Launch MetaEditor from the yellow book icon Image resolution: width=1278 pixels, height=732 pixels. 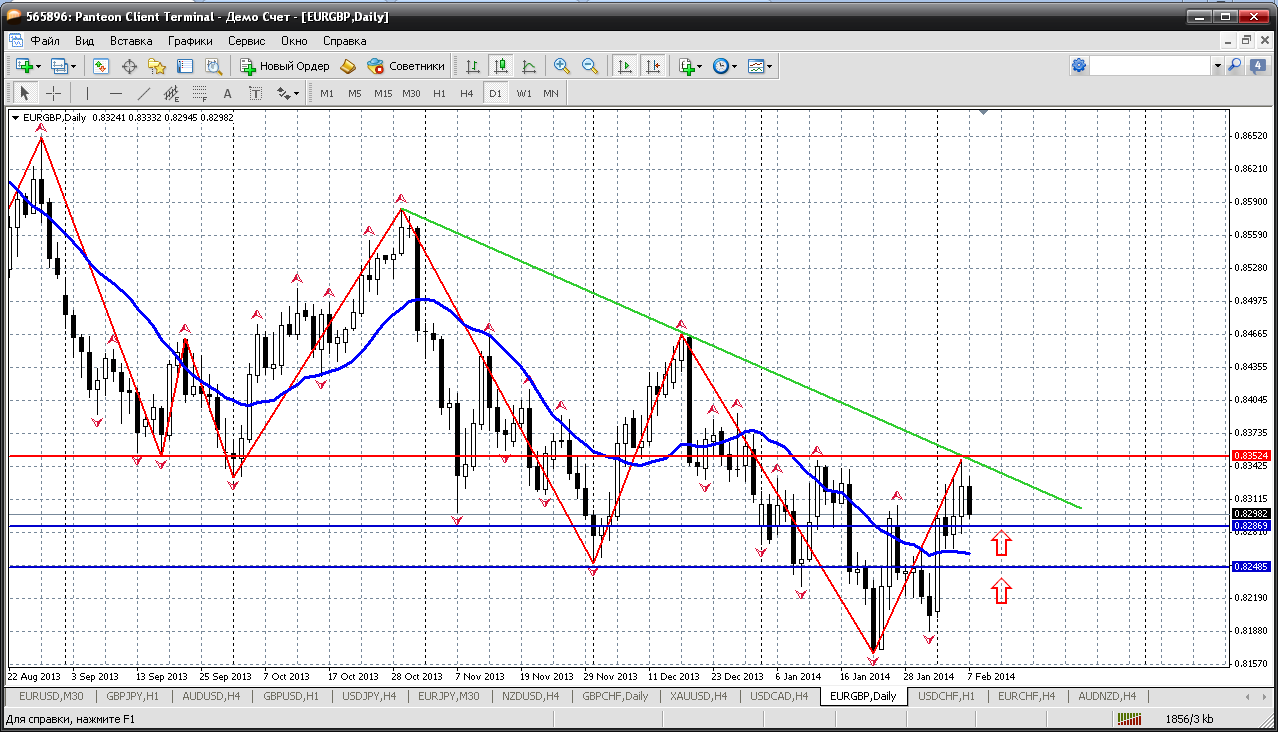(x=348, y=66)
